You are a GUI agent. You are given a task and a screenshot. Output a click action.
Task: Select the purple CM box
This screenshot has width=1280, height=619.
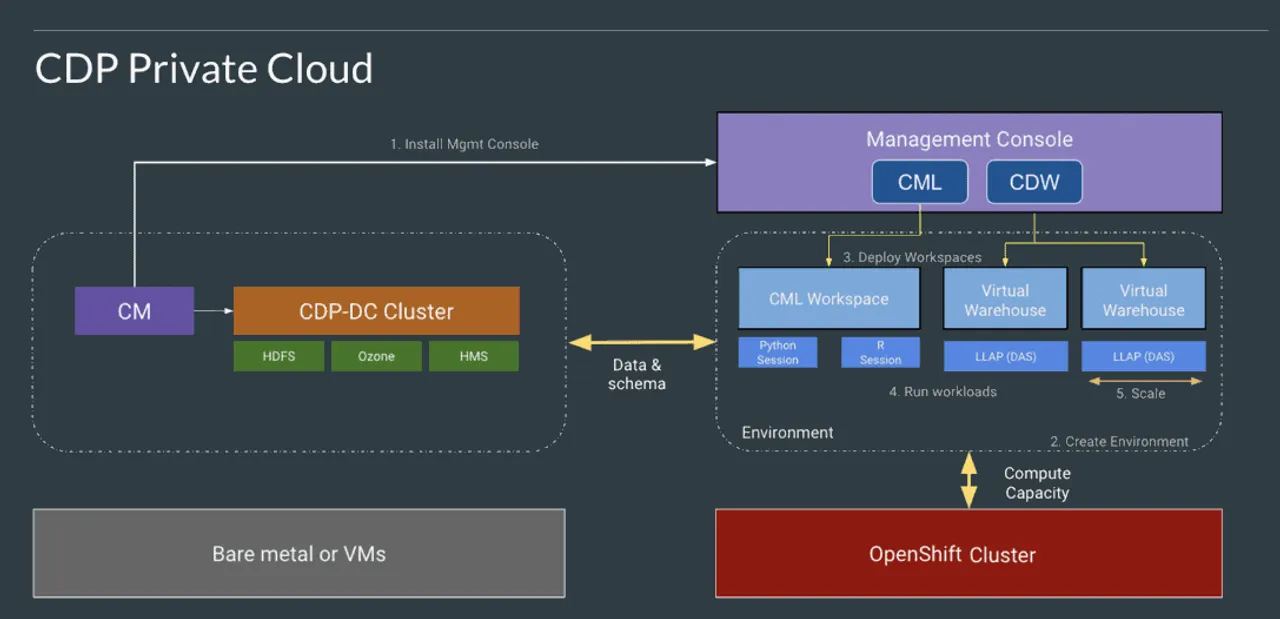tap(134, 311)
